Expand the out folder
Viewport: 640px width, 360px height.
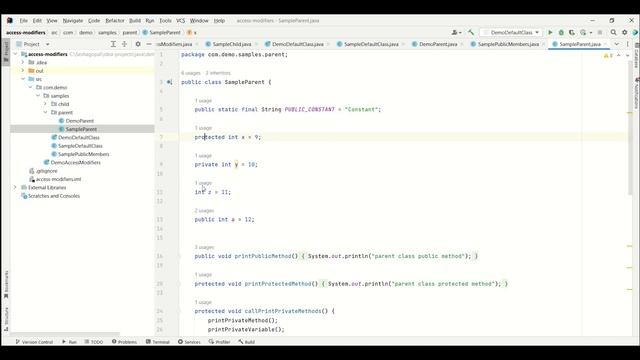click(x=23, y=71)
